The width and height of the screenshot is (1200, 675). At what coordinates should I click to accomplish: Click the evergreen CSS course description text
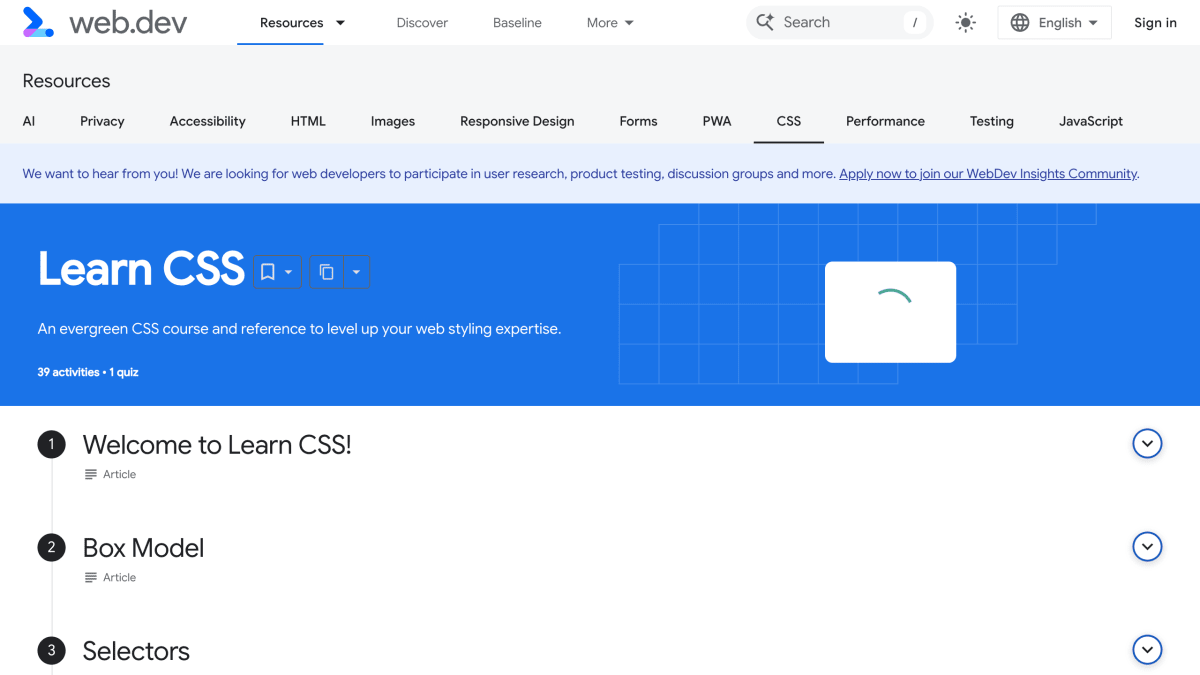299,328
